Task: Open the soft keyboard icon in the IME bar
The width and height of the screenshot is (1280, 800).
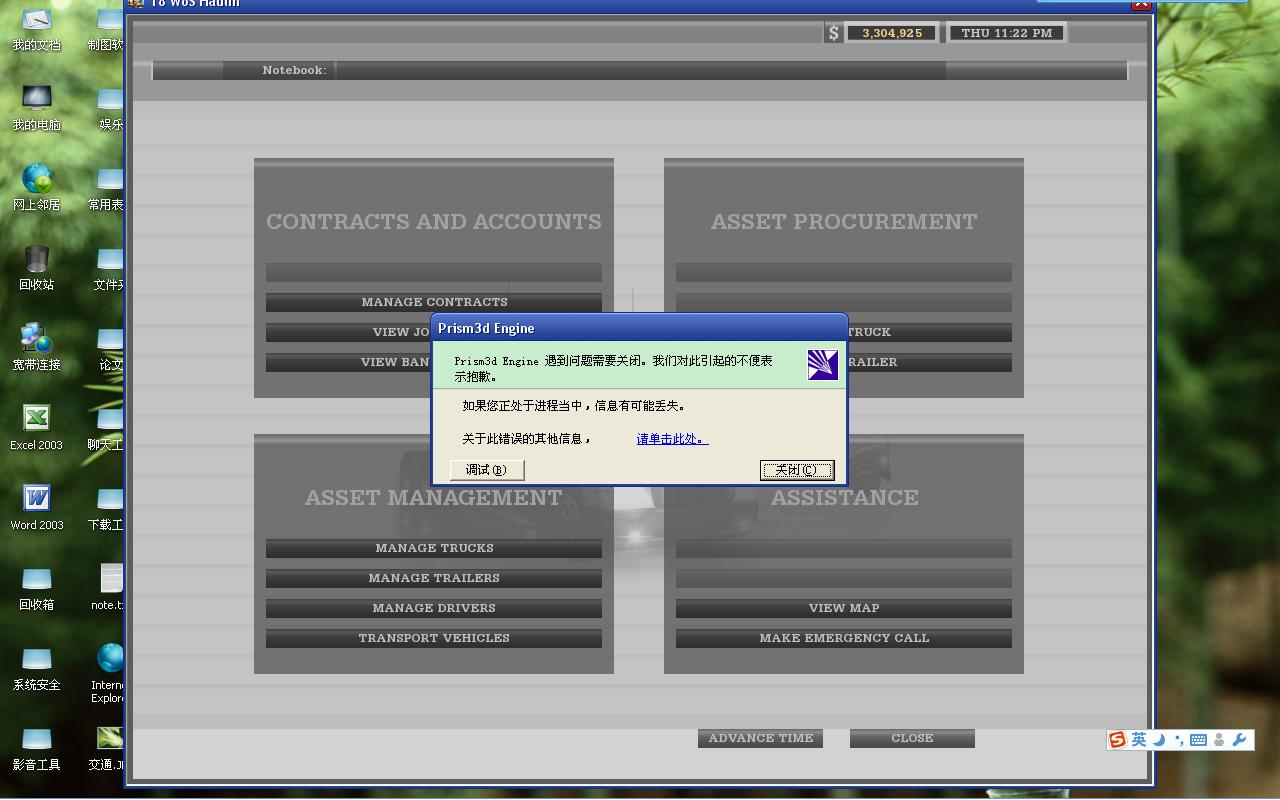Action: click(1198, 740)
